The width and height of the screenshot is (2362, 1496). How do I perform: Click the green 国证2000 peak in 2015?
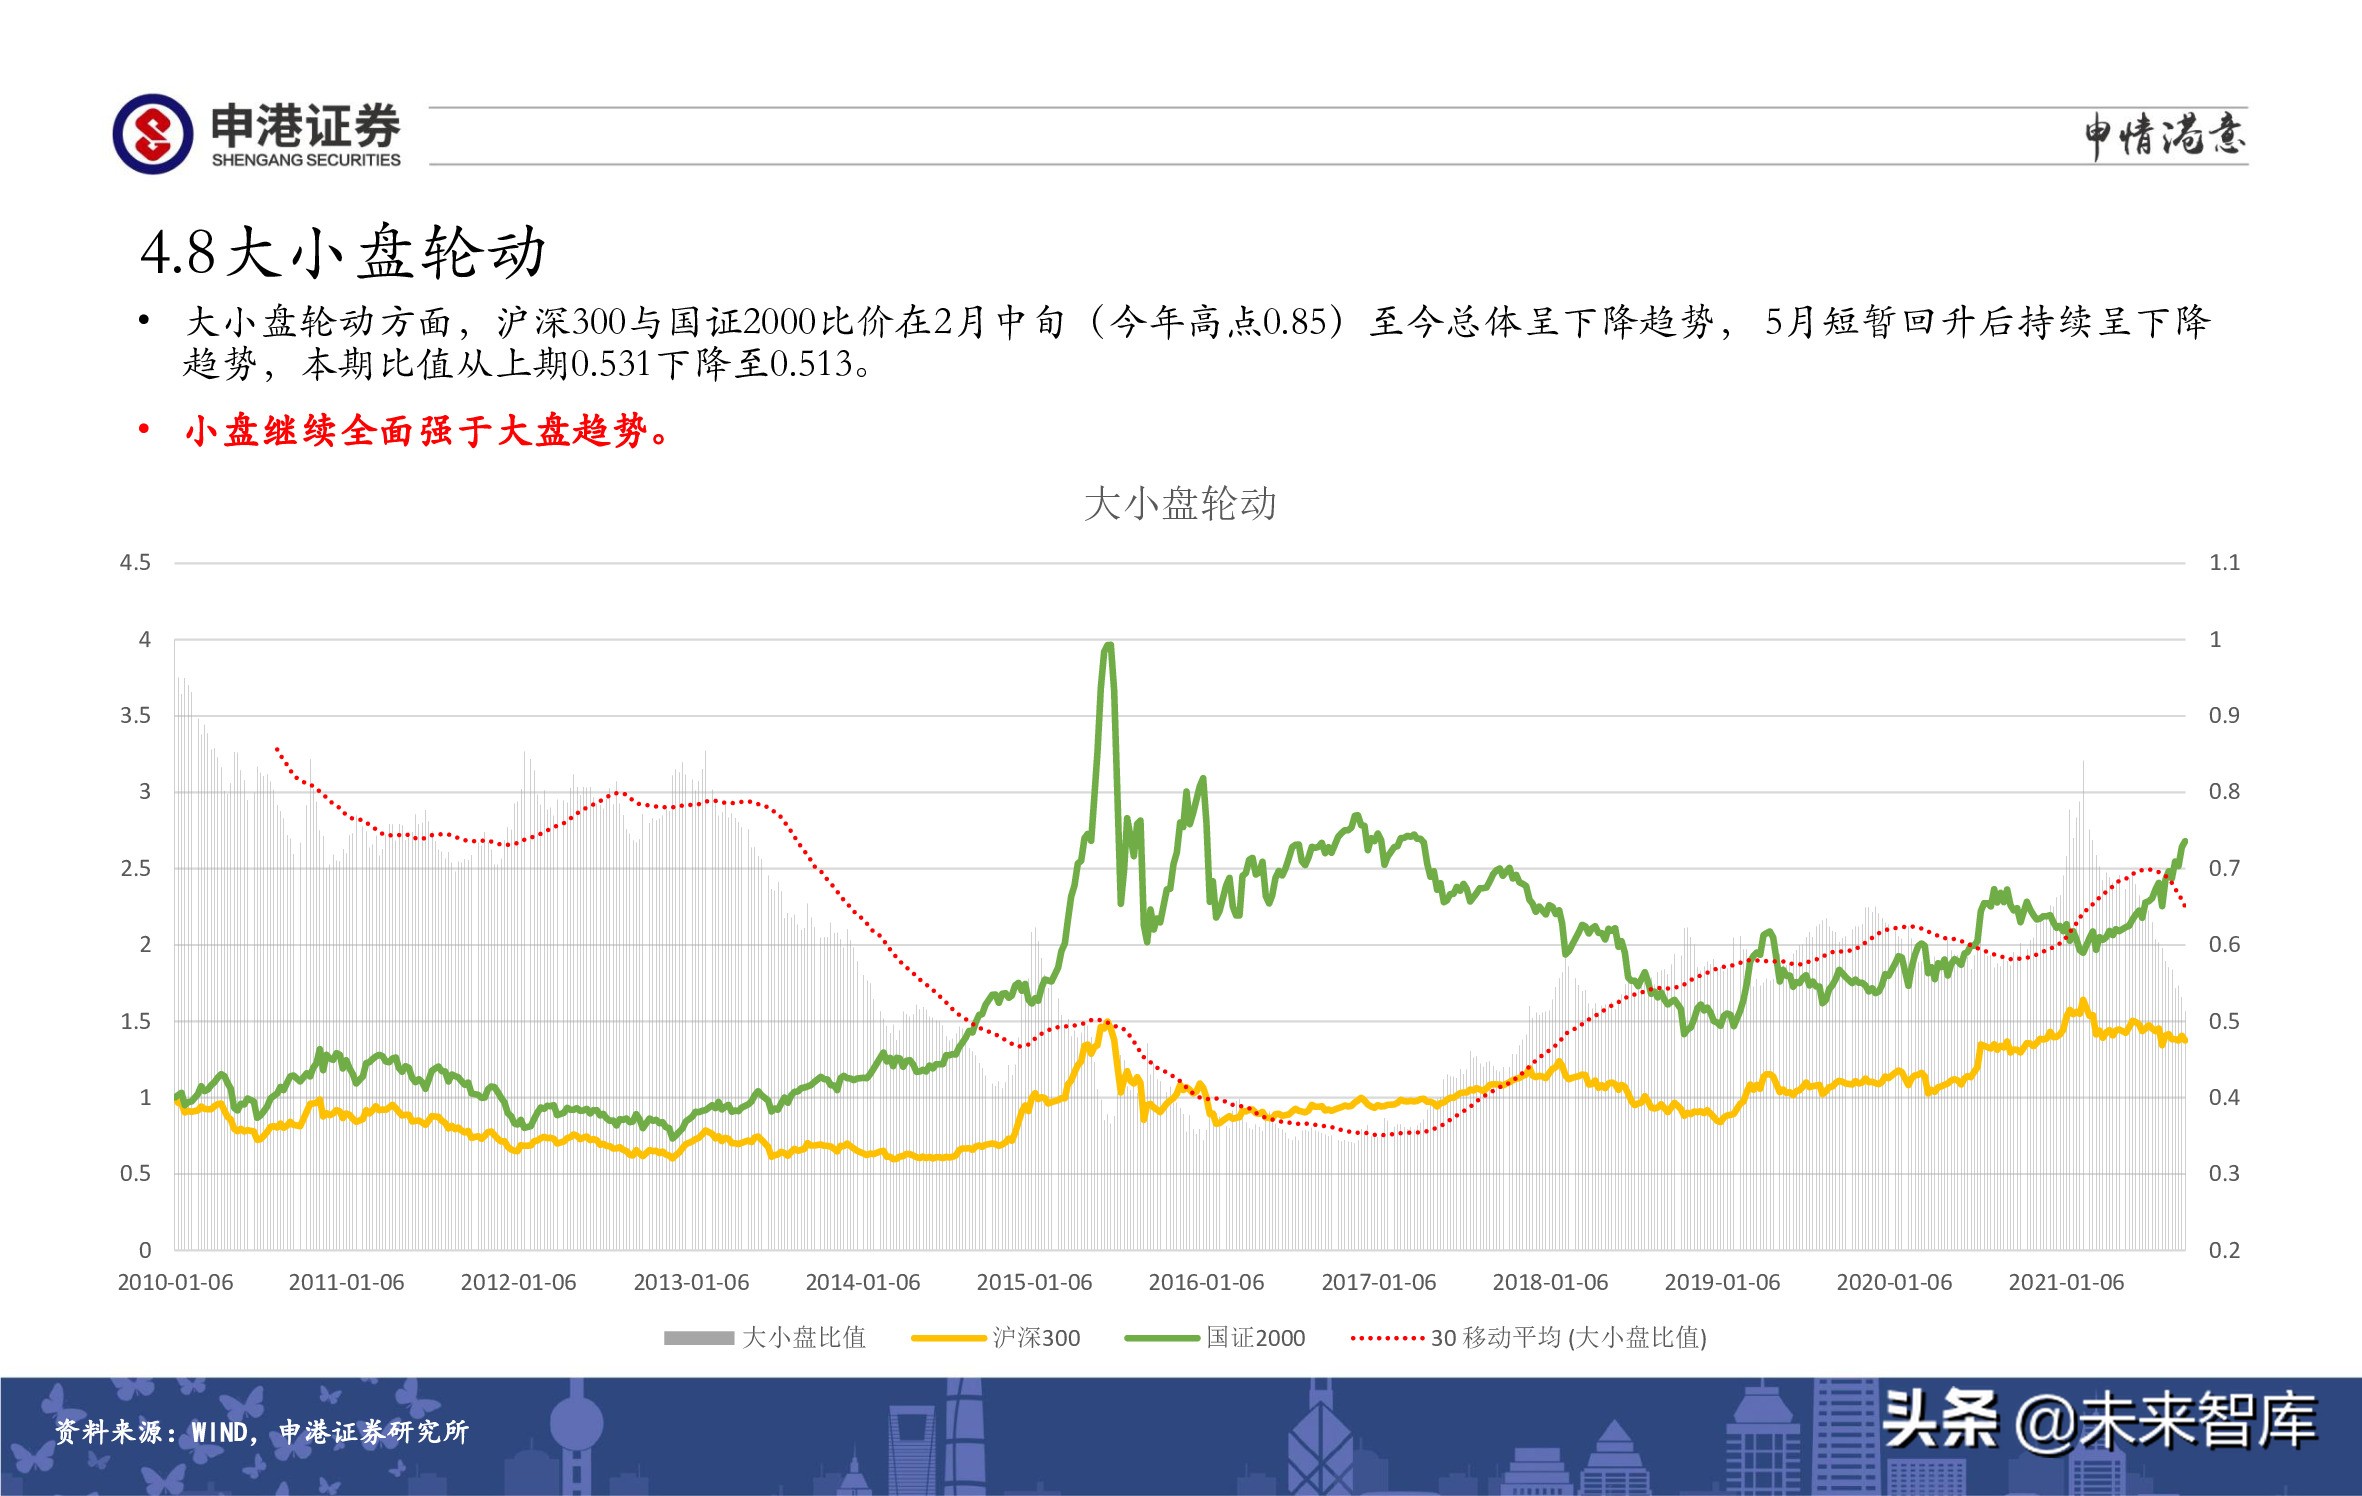pyautogui.click(x=1107, y=647)
